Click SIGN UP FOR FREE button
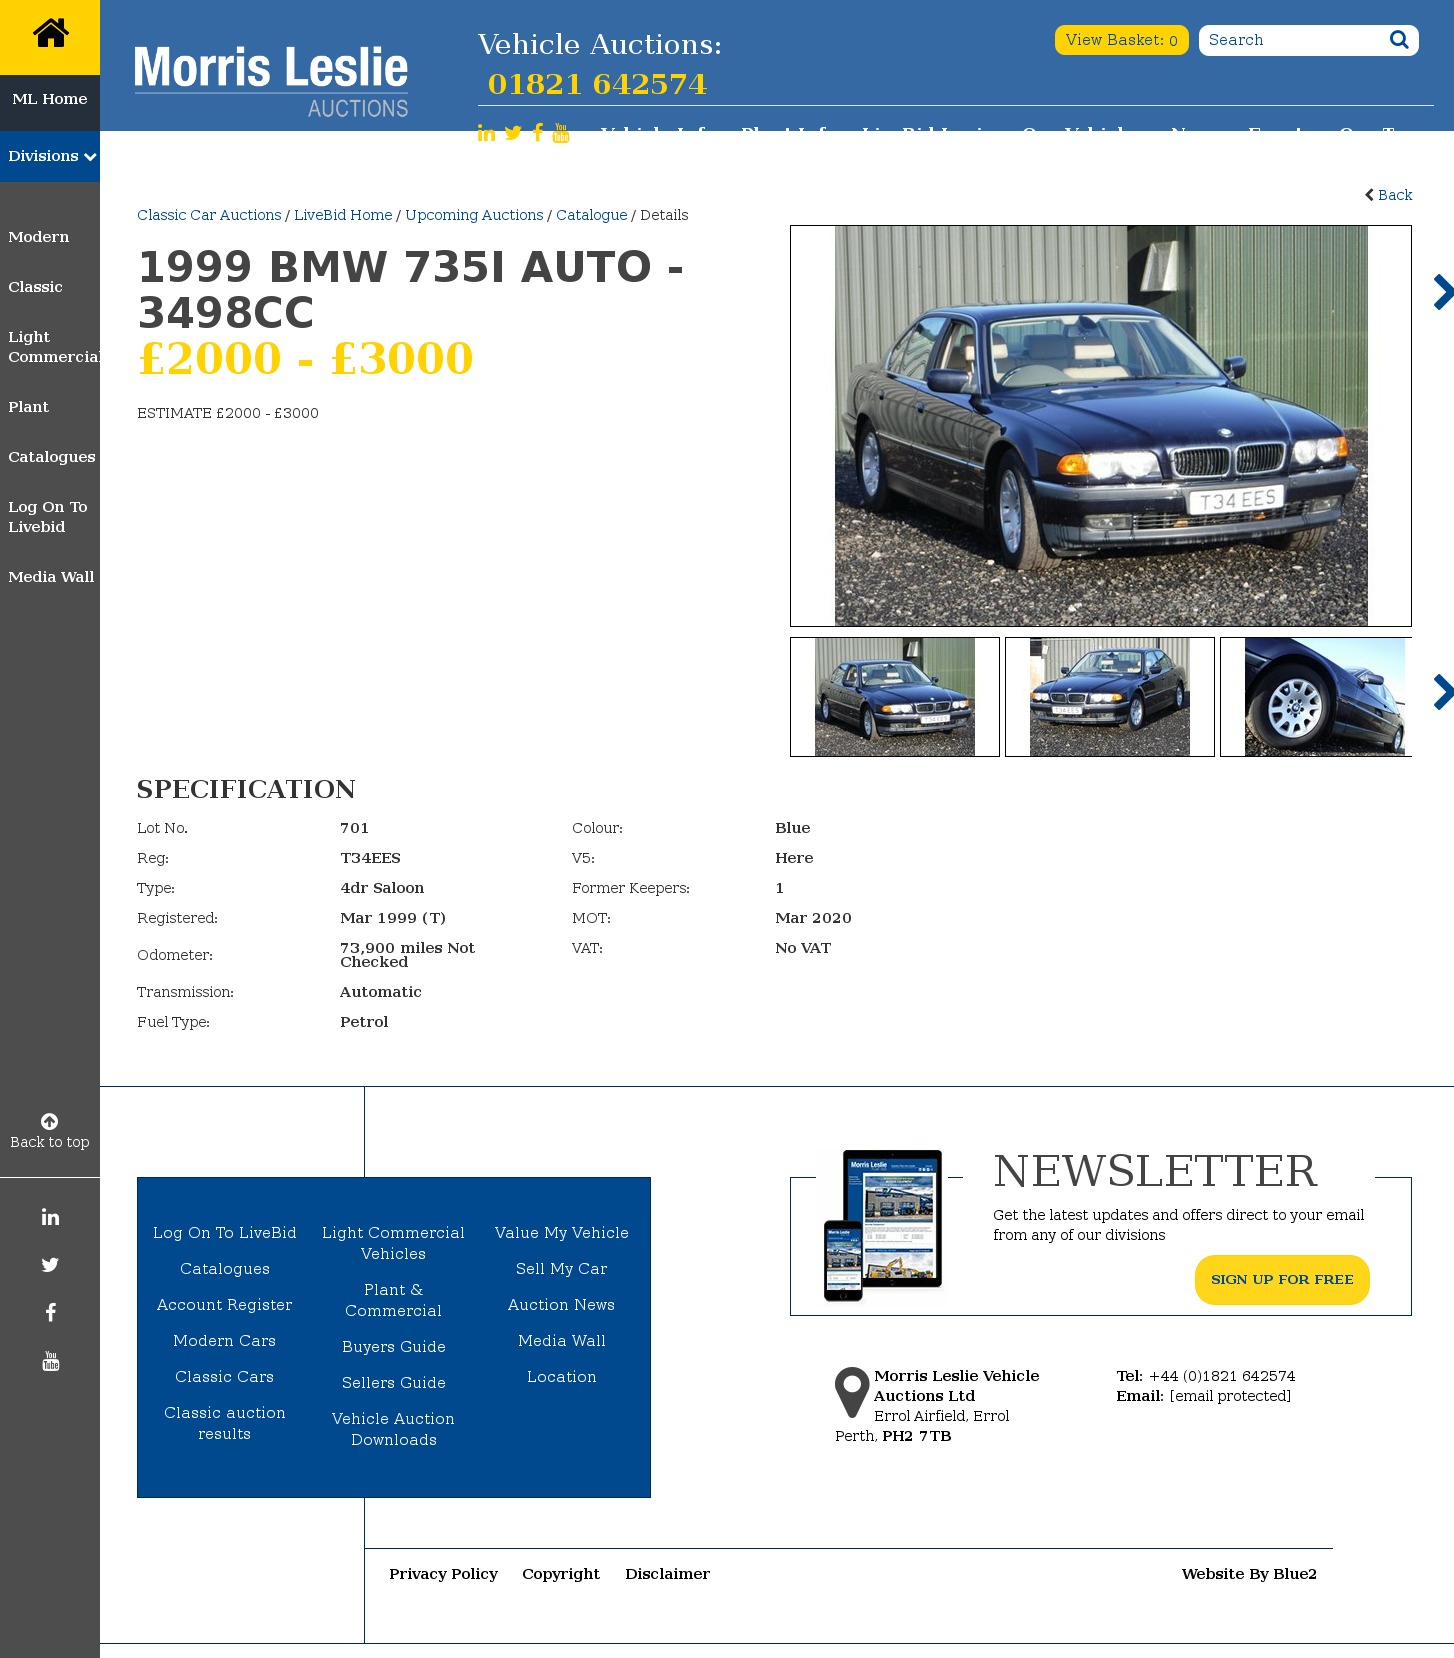 (1282, 1280)
